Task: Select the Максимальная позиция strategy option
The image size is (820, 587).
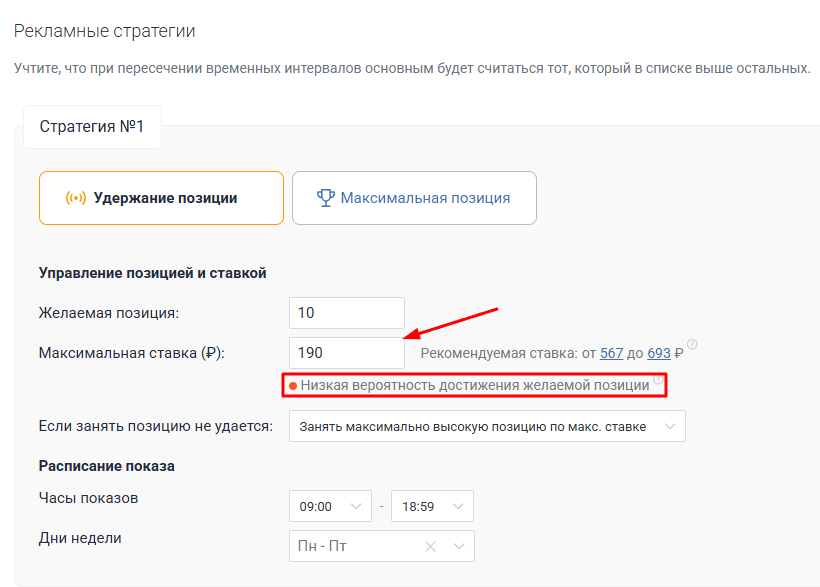Action: [x=414, y=198]
